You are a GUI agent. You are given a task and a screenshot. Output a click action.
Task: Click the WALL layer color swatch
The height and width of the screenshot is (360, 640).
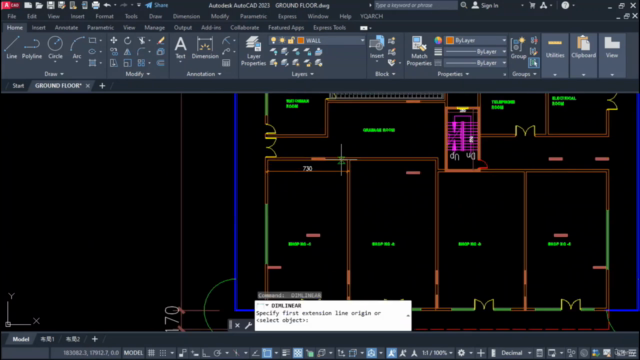click(301, 40)
